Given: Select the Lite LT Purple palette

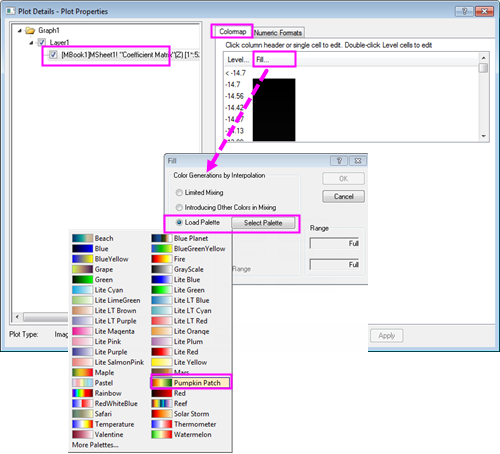Looking at the screenshot, I should (x=104, y=321).
